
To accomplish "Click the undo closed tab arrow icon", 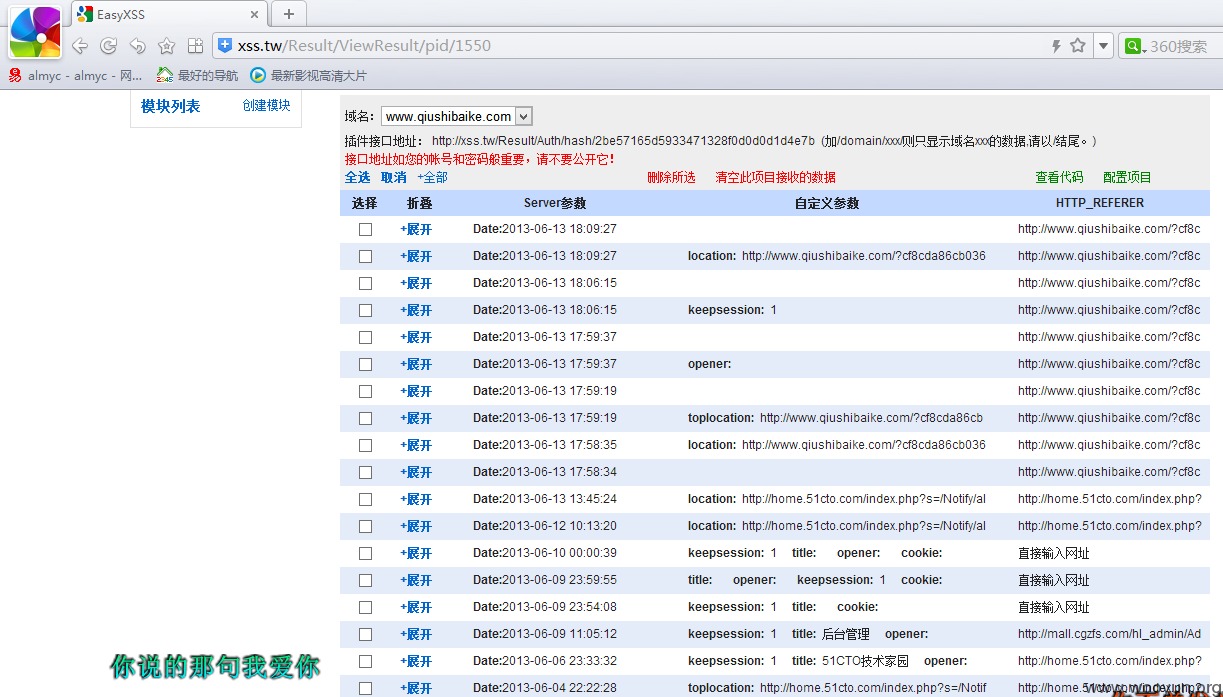I will coord(138,46).
